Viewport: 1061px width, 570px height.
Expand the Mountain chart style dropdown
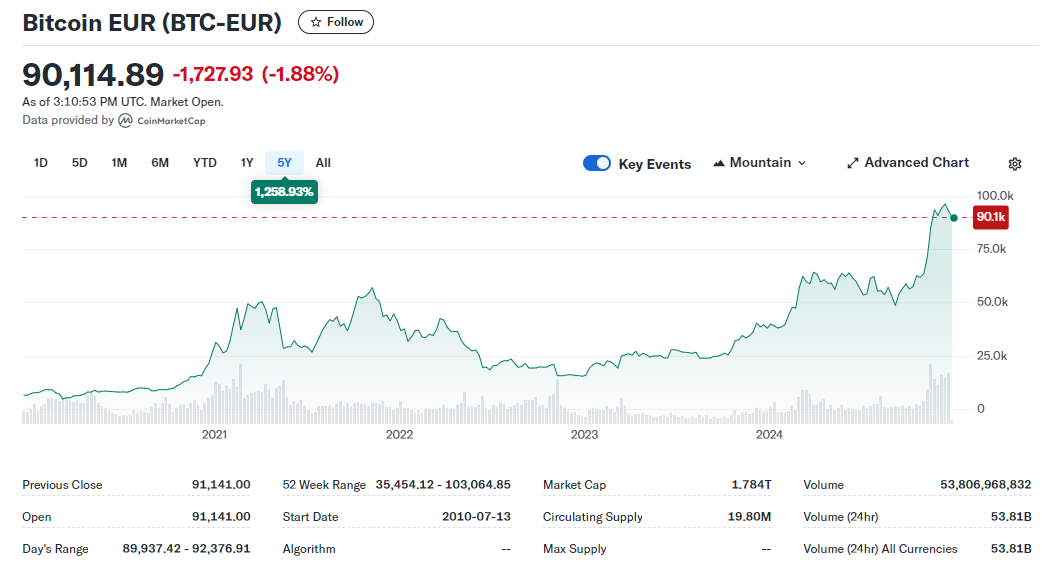coord(801,163)
